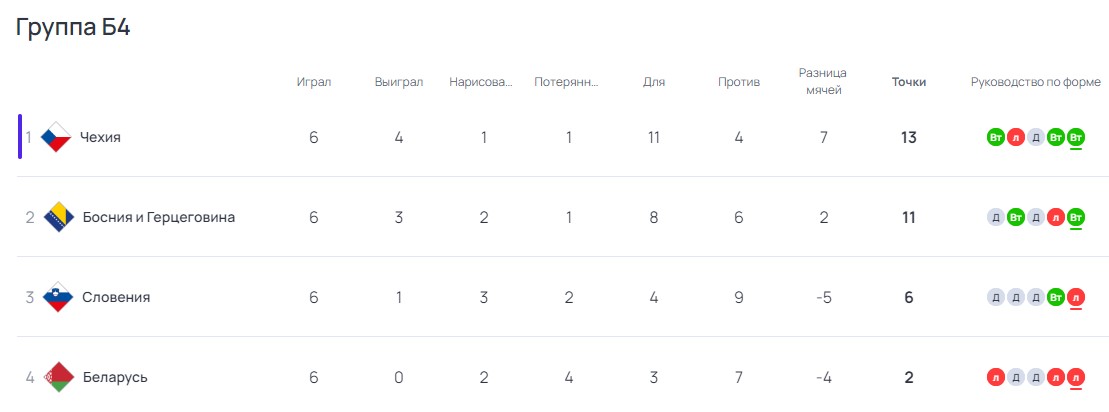Screen dimensions: 1109x412
Task: Click the Выиграл column header
Action: pos(399,82)
